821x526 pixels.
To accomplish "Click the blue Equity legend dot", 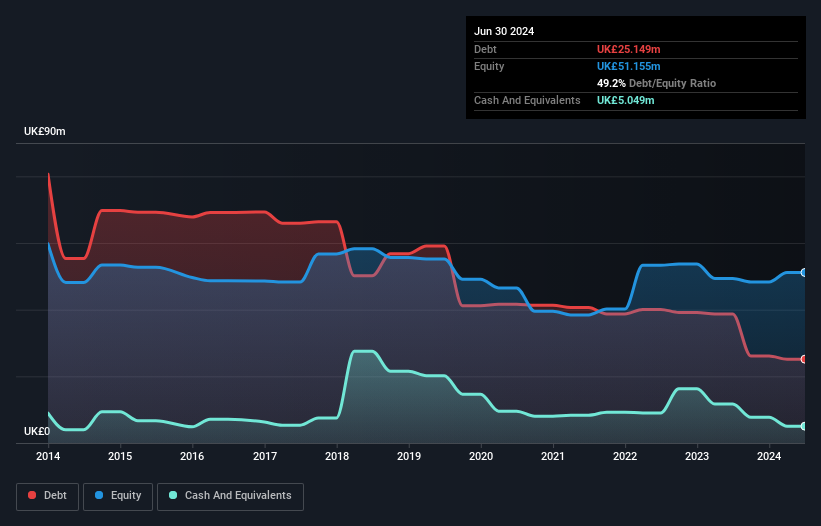I will pos(99,495).
